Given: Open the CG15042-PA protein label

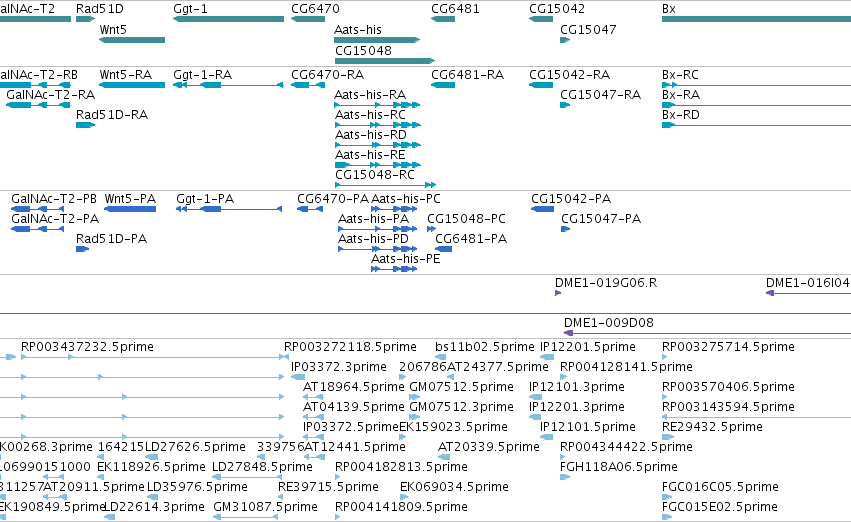Looking at the screenshot, I should coord(571,199).
